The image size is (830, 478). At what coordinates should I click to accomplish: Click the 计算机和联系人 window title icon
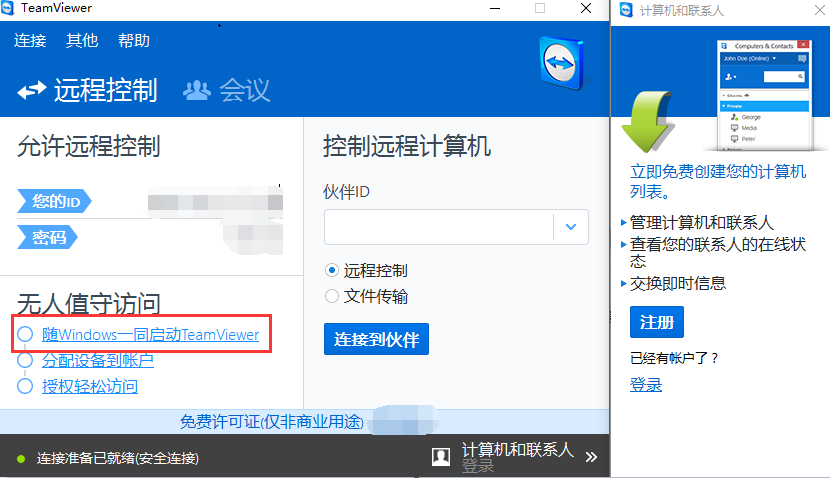pyautogui.click(x=626, y=10)
